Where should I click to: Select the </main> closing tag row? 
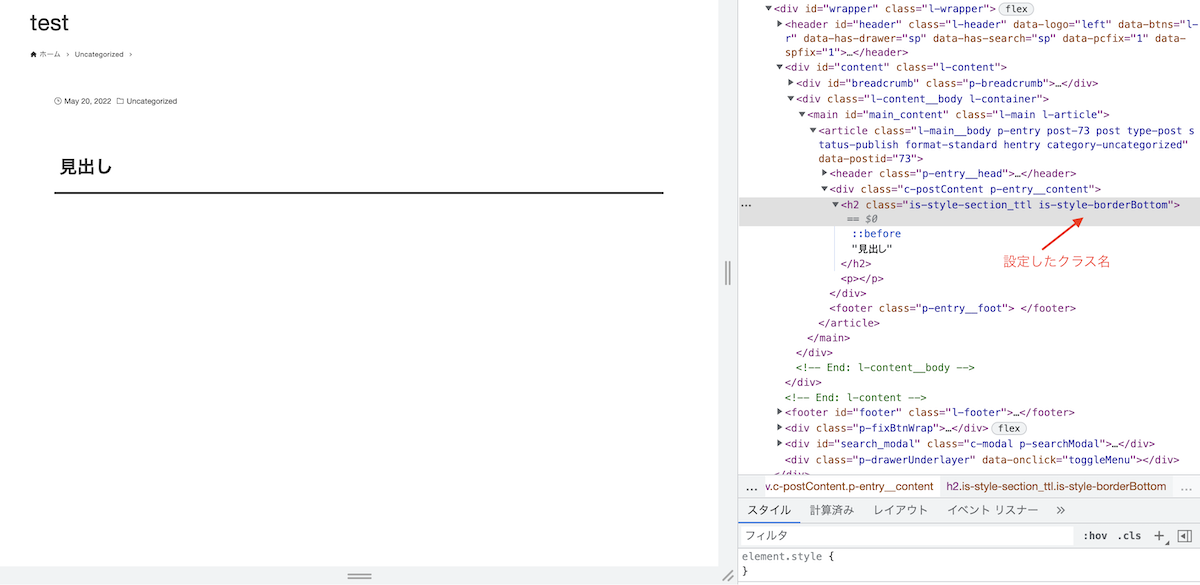828,338
